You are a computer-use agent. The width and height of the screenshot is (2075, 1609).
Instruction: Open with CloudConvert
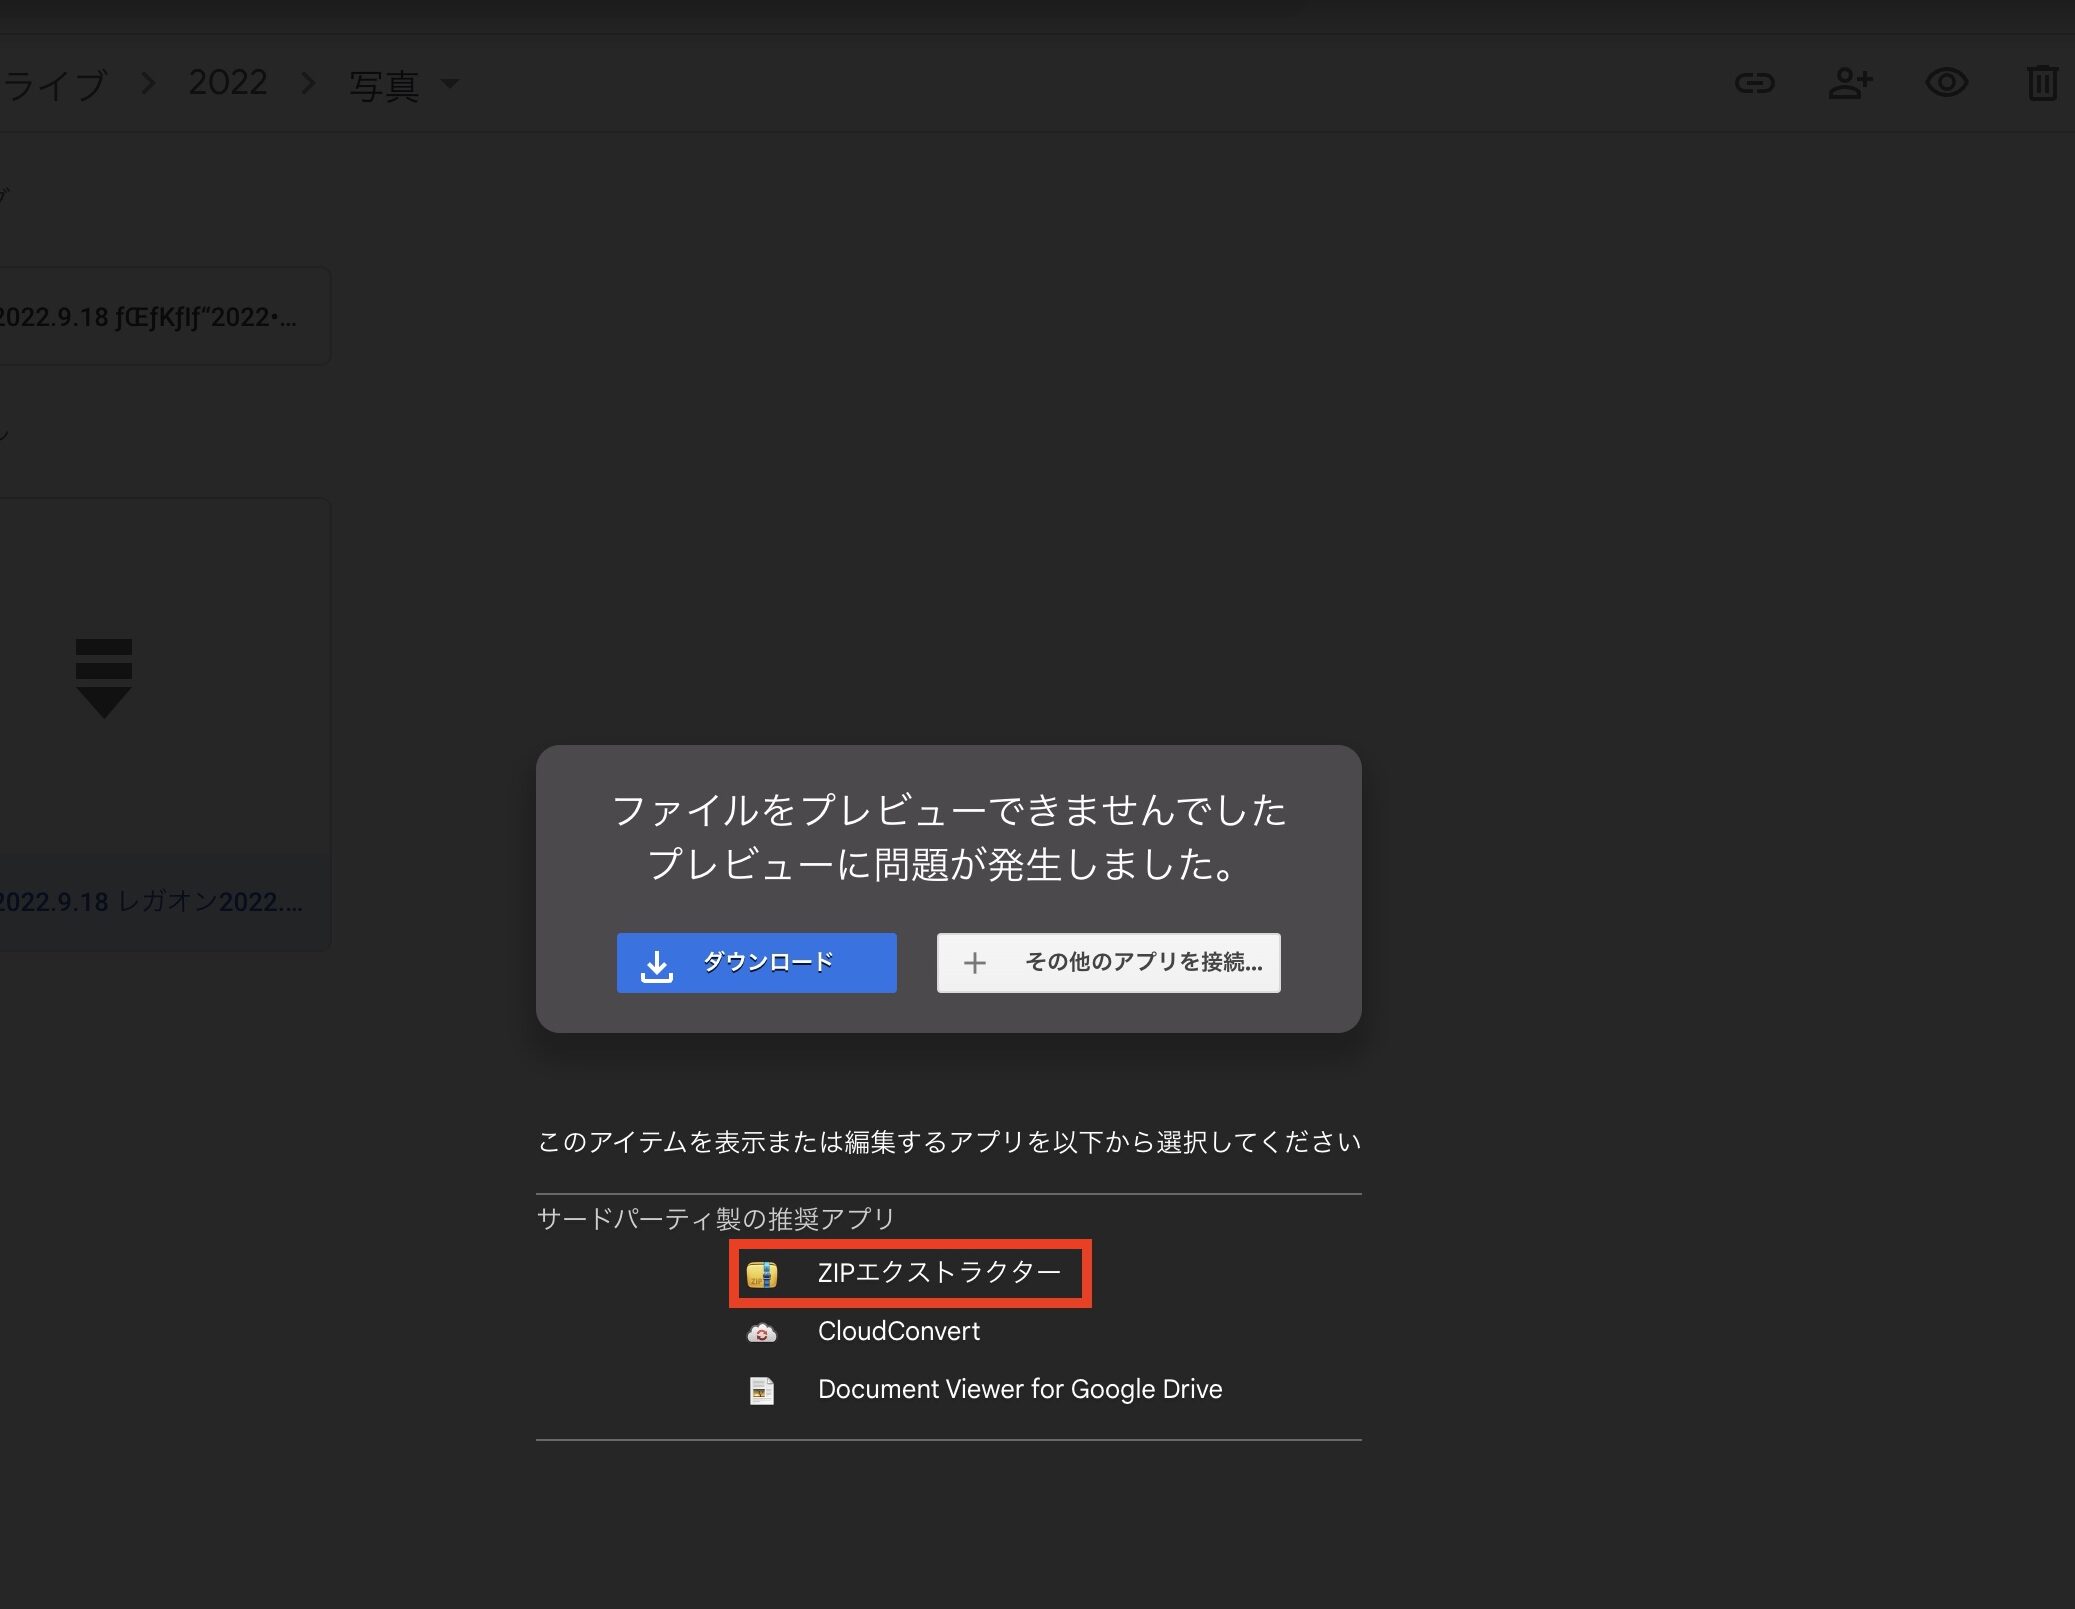[898, 1331]
